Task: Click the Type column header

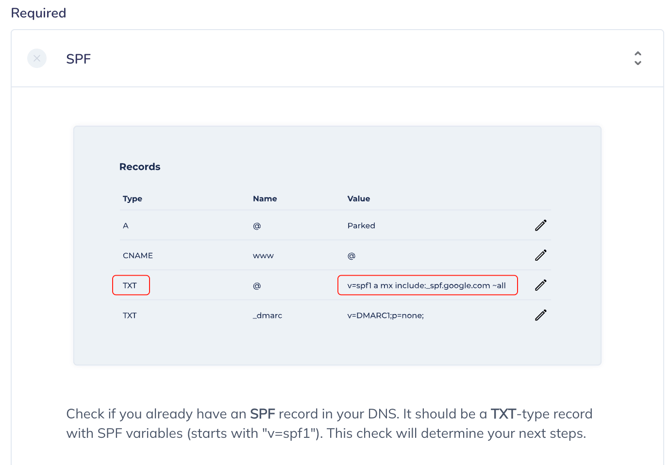Action: [x=132, y=199]
